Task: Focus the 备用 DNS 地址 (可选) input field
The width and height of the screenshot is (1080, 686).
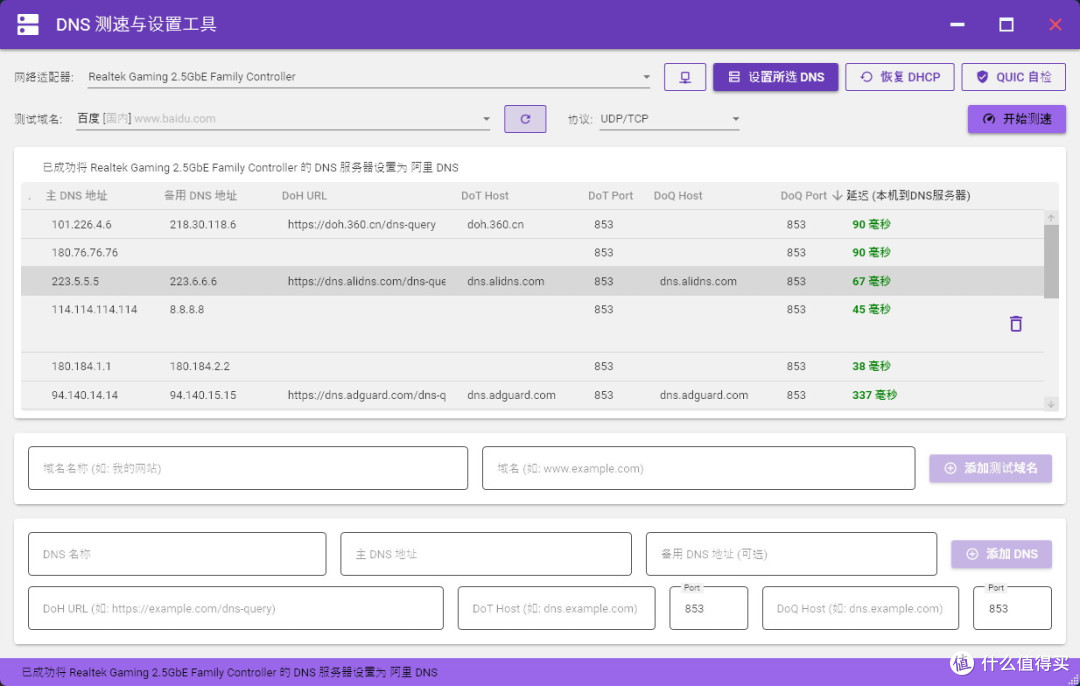Action: pyautogui.click(x=791, y=554)
